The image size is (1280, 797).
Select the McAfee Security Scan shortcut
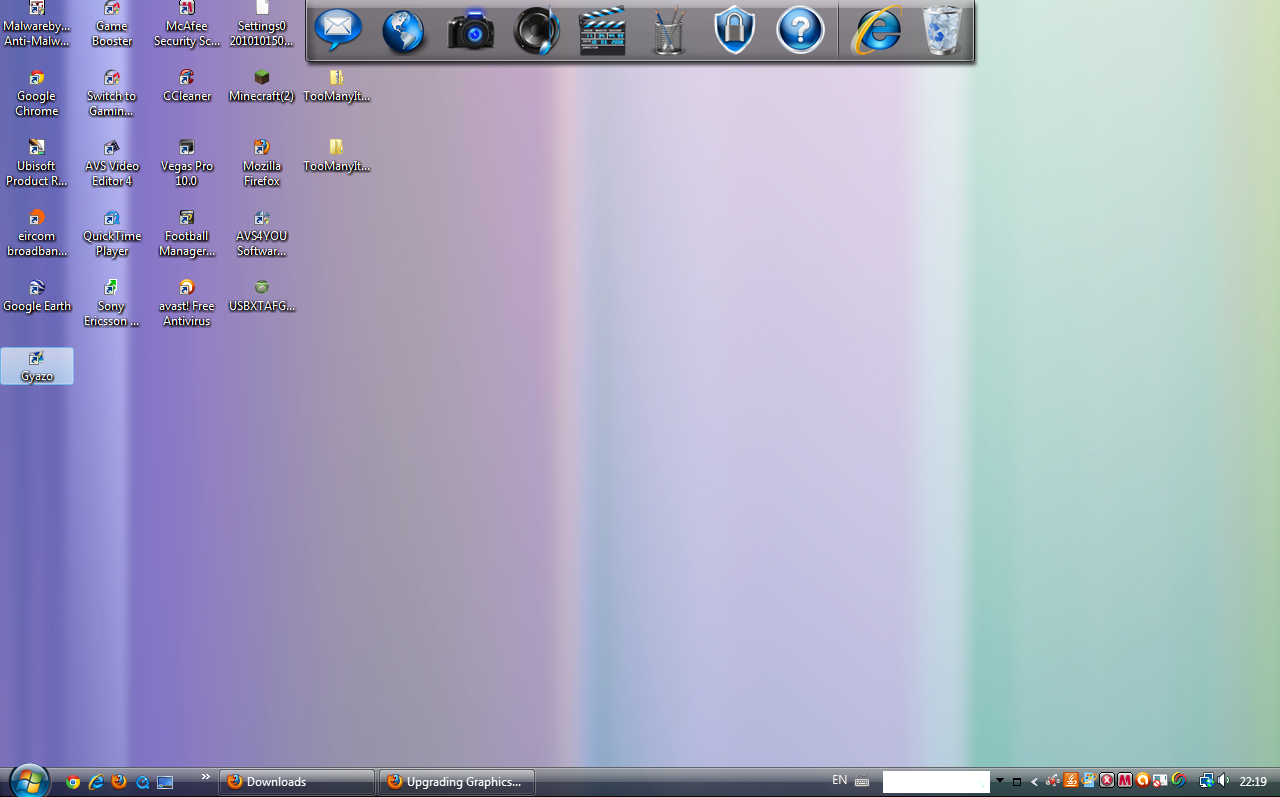pyautogui.click(x=187, y=25)
